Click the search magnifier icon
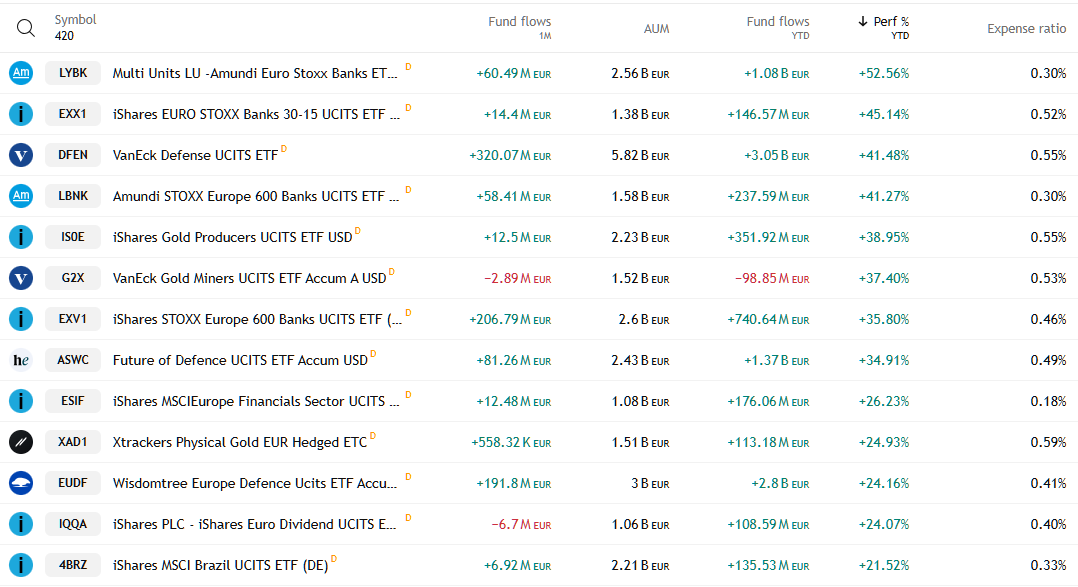Viewport: 1078px width, 587px height. tap(26, 28)
